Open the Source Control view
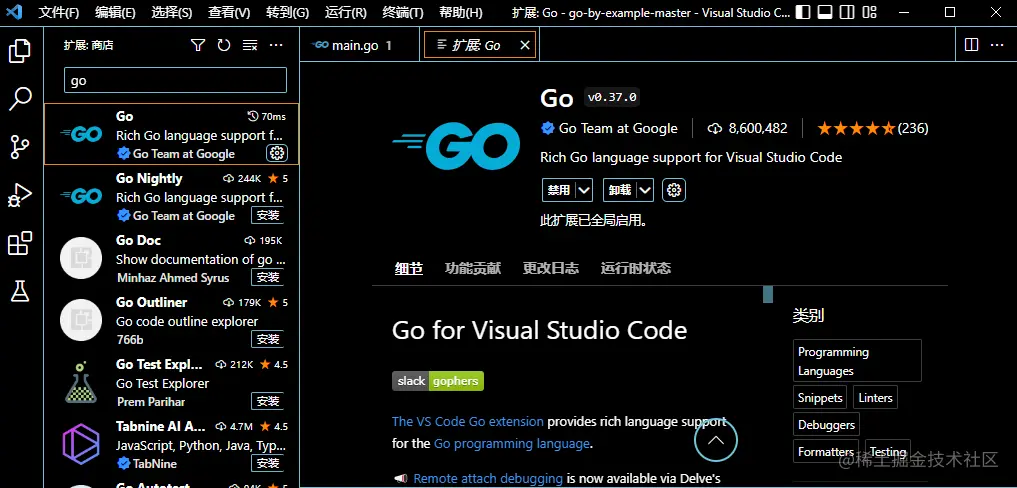Image resolution: width=1017 pixels, height=488 pixels. click(x=20, y=147)
